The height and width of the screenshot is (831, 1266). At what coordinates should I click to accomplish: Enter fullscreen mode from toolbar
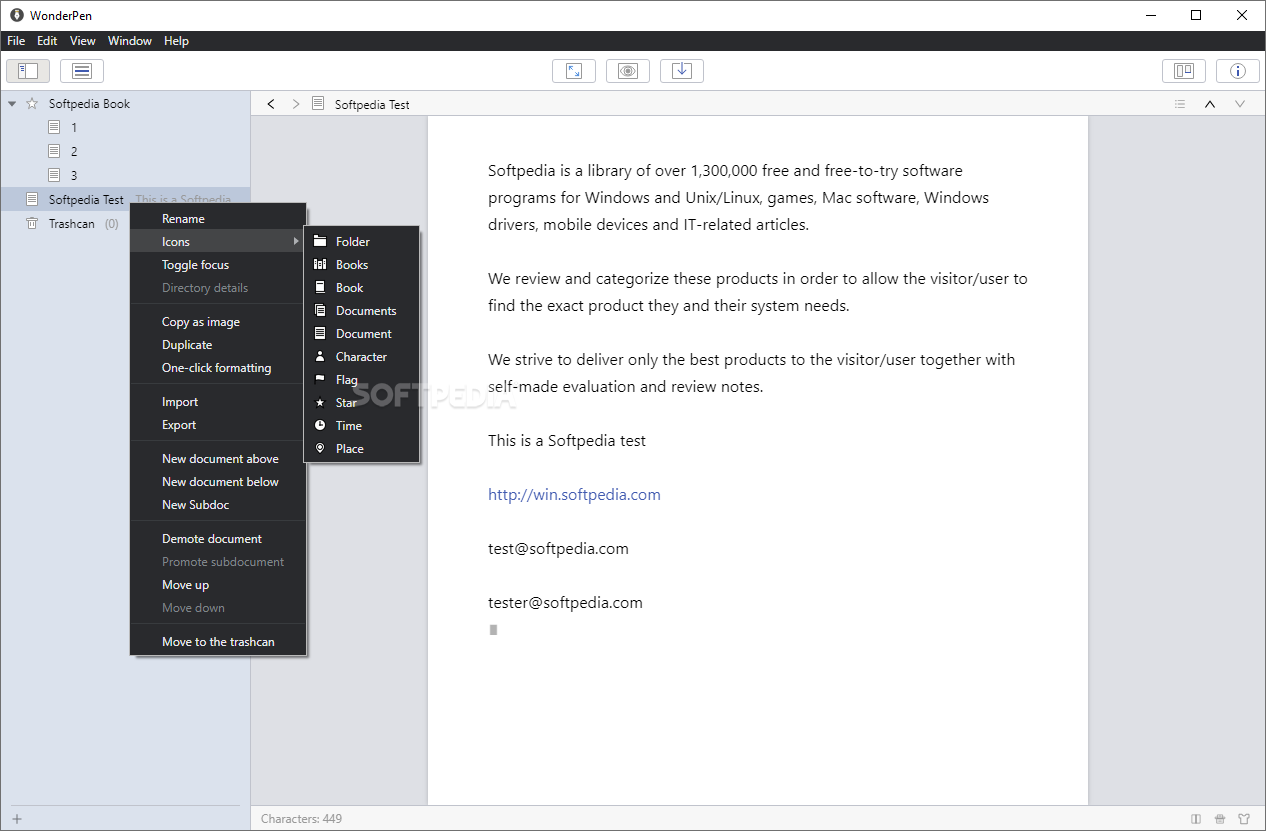[574, 71]
